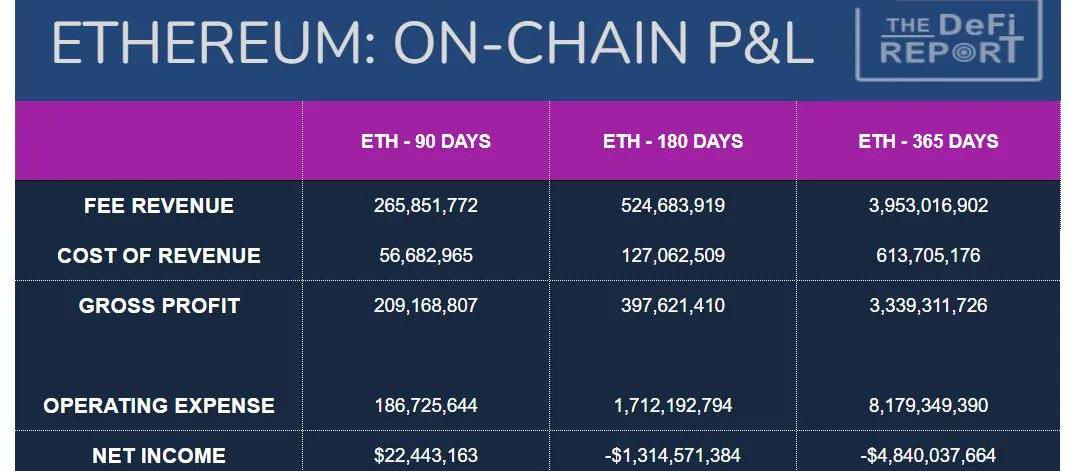Viewport: 1081px width, 471px height.
Task: Select the Gross Profit row label
Action: click(x=159, y=306)
